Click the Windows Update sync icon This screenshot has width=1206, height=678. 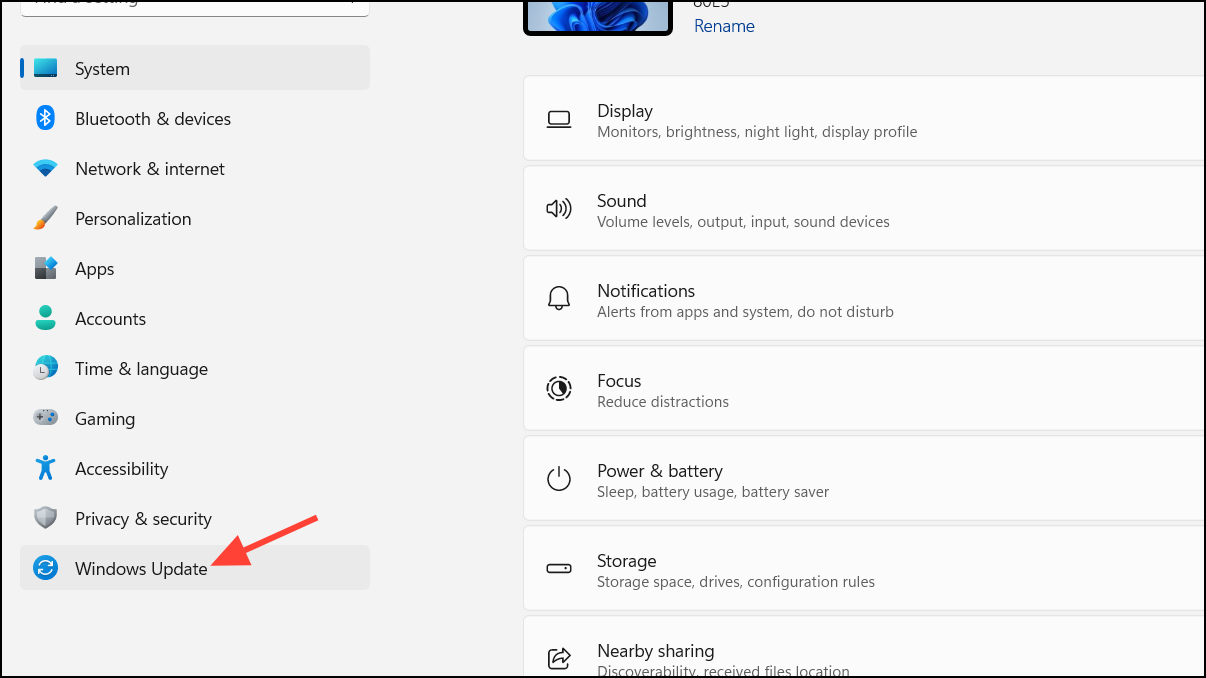(46, 568)
